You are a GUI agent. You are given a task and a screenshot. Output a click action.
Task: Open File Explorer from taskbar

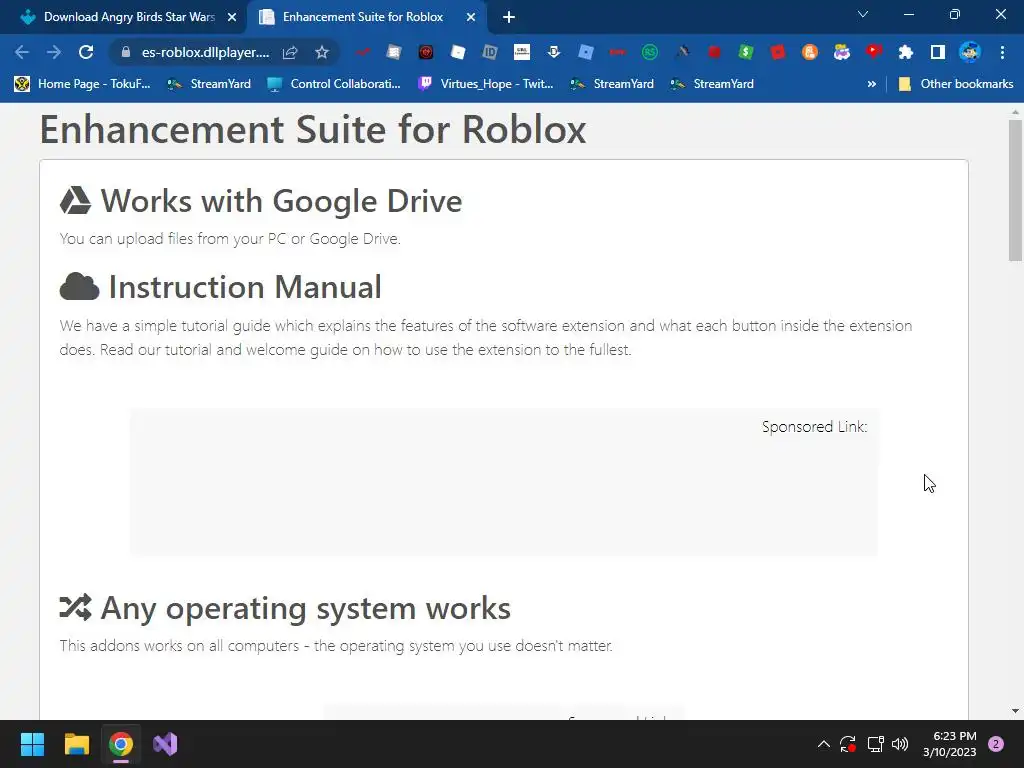[x=76, y=744]
